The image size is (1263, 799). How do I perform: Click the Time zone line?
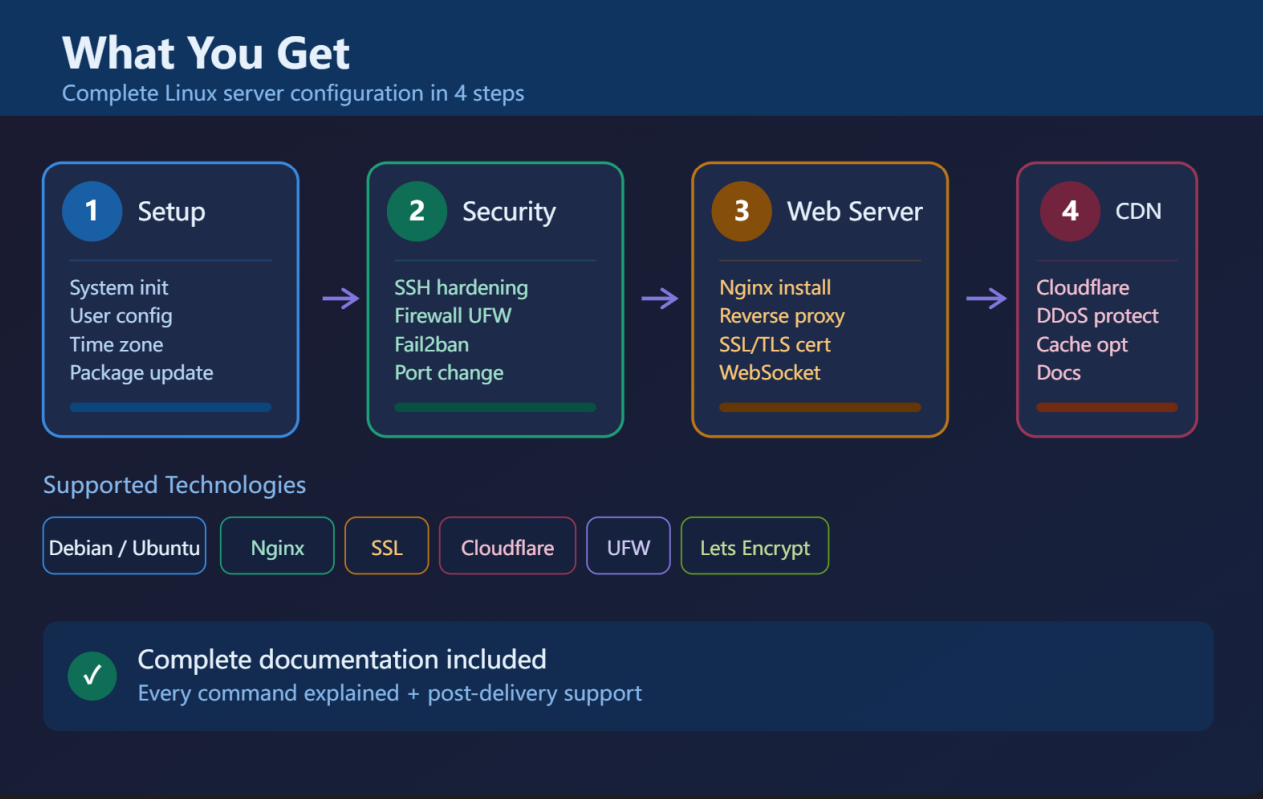coord(116,344)
